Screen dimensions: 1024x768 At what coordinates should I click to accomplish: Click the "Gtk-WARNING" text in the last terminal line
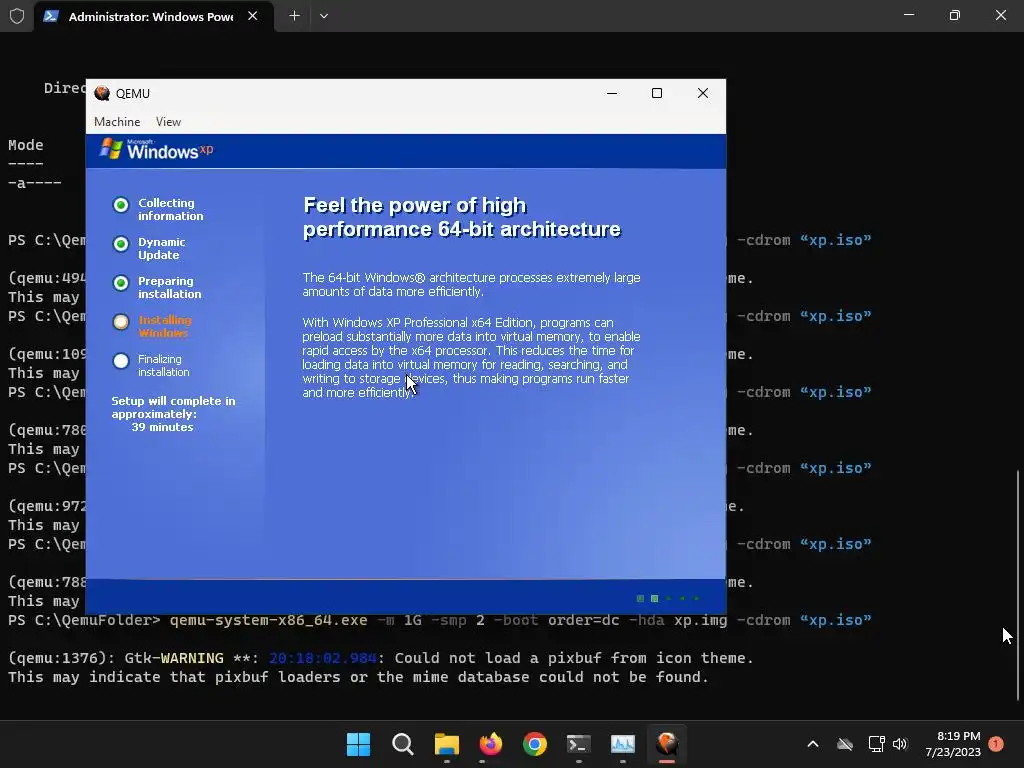(174, 658)
